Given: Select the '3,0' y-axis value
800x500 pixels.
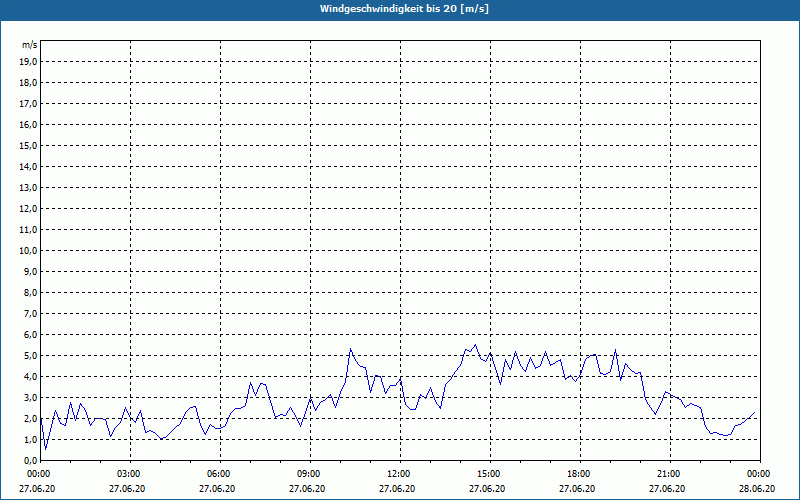Looking at the screenshot, I should (x=30, y=397).
